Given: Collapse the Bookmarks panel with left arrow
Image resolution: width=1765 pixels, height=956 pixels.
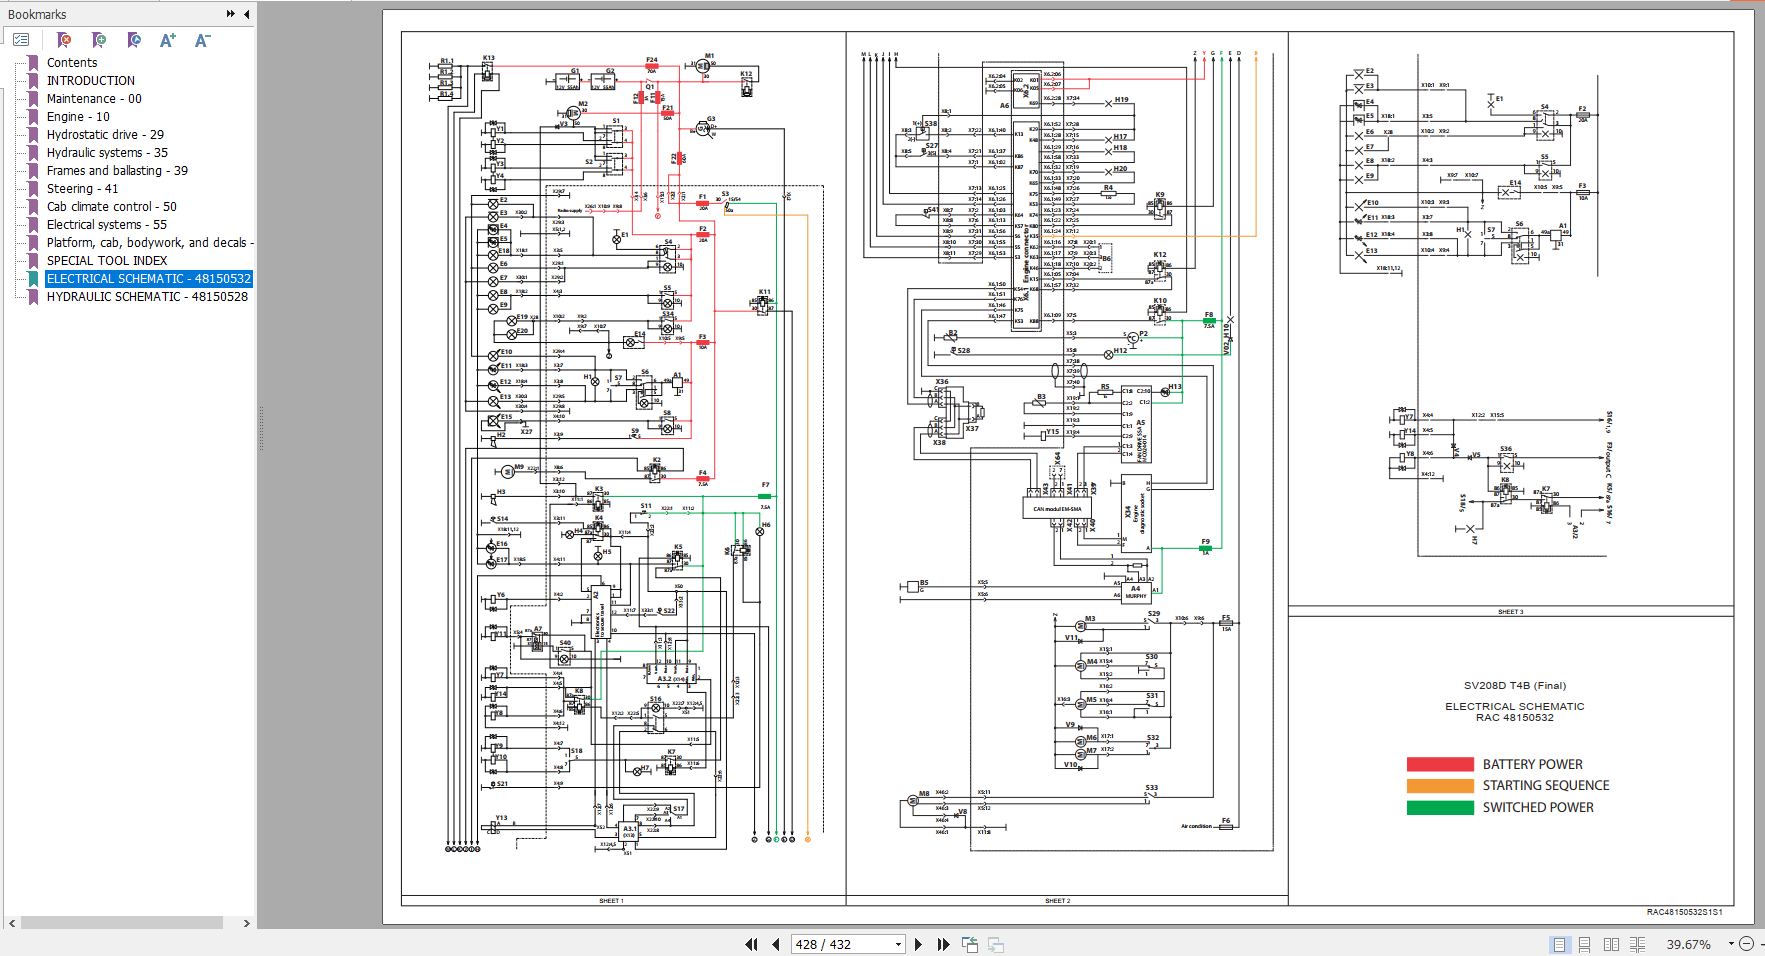Looking at the screenshot, I should click(x=247, y=14).
